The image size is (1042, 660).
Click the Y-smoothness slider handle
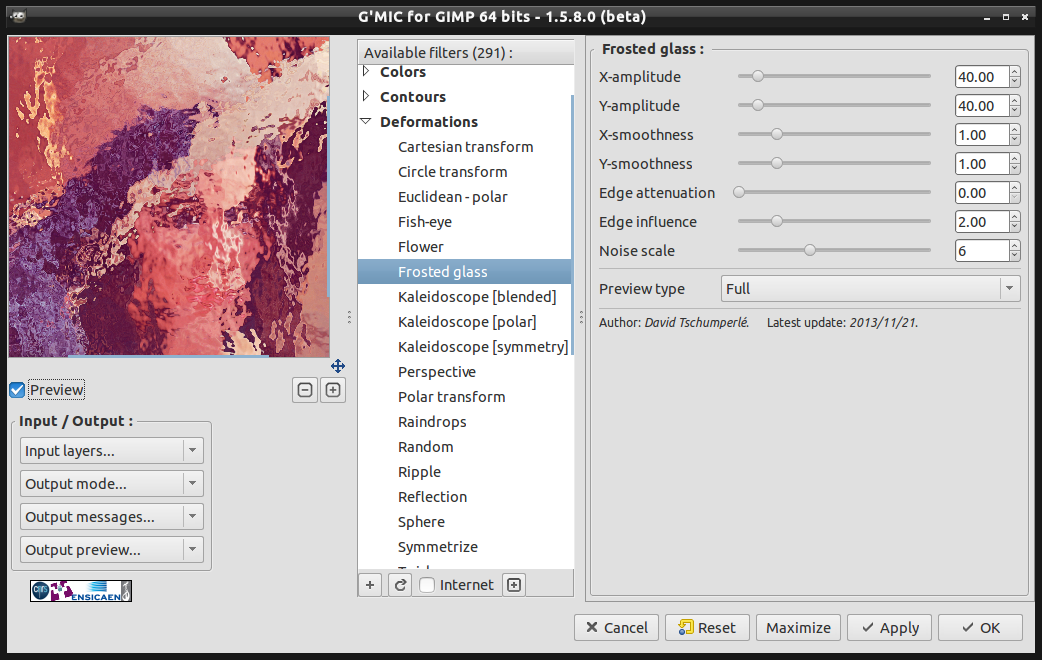tap(777, 163)
